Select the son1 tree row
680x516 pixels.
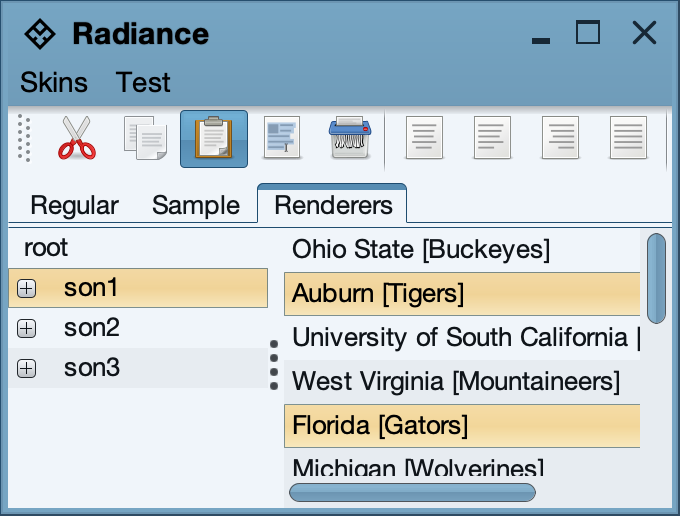(x=138, y=288)
